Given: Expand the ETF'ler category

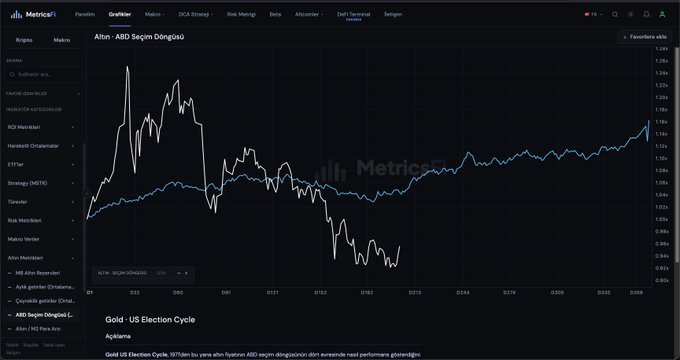Looking at the screenshot, I should point(41,164).
